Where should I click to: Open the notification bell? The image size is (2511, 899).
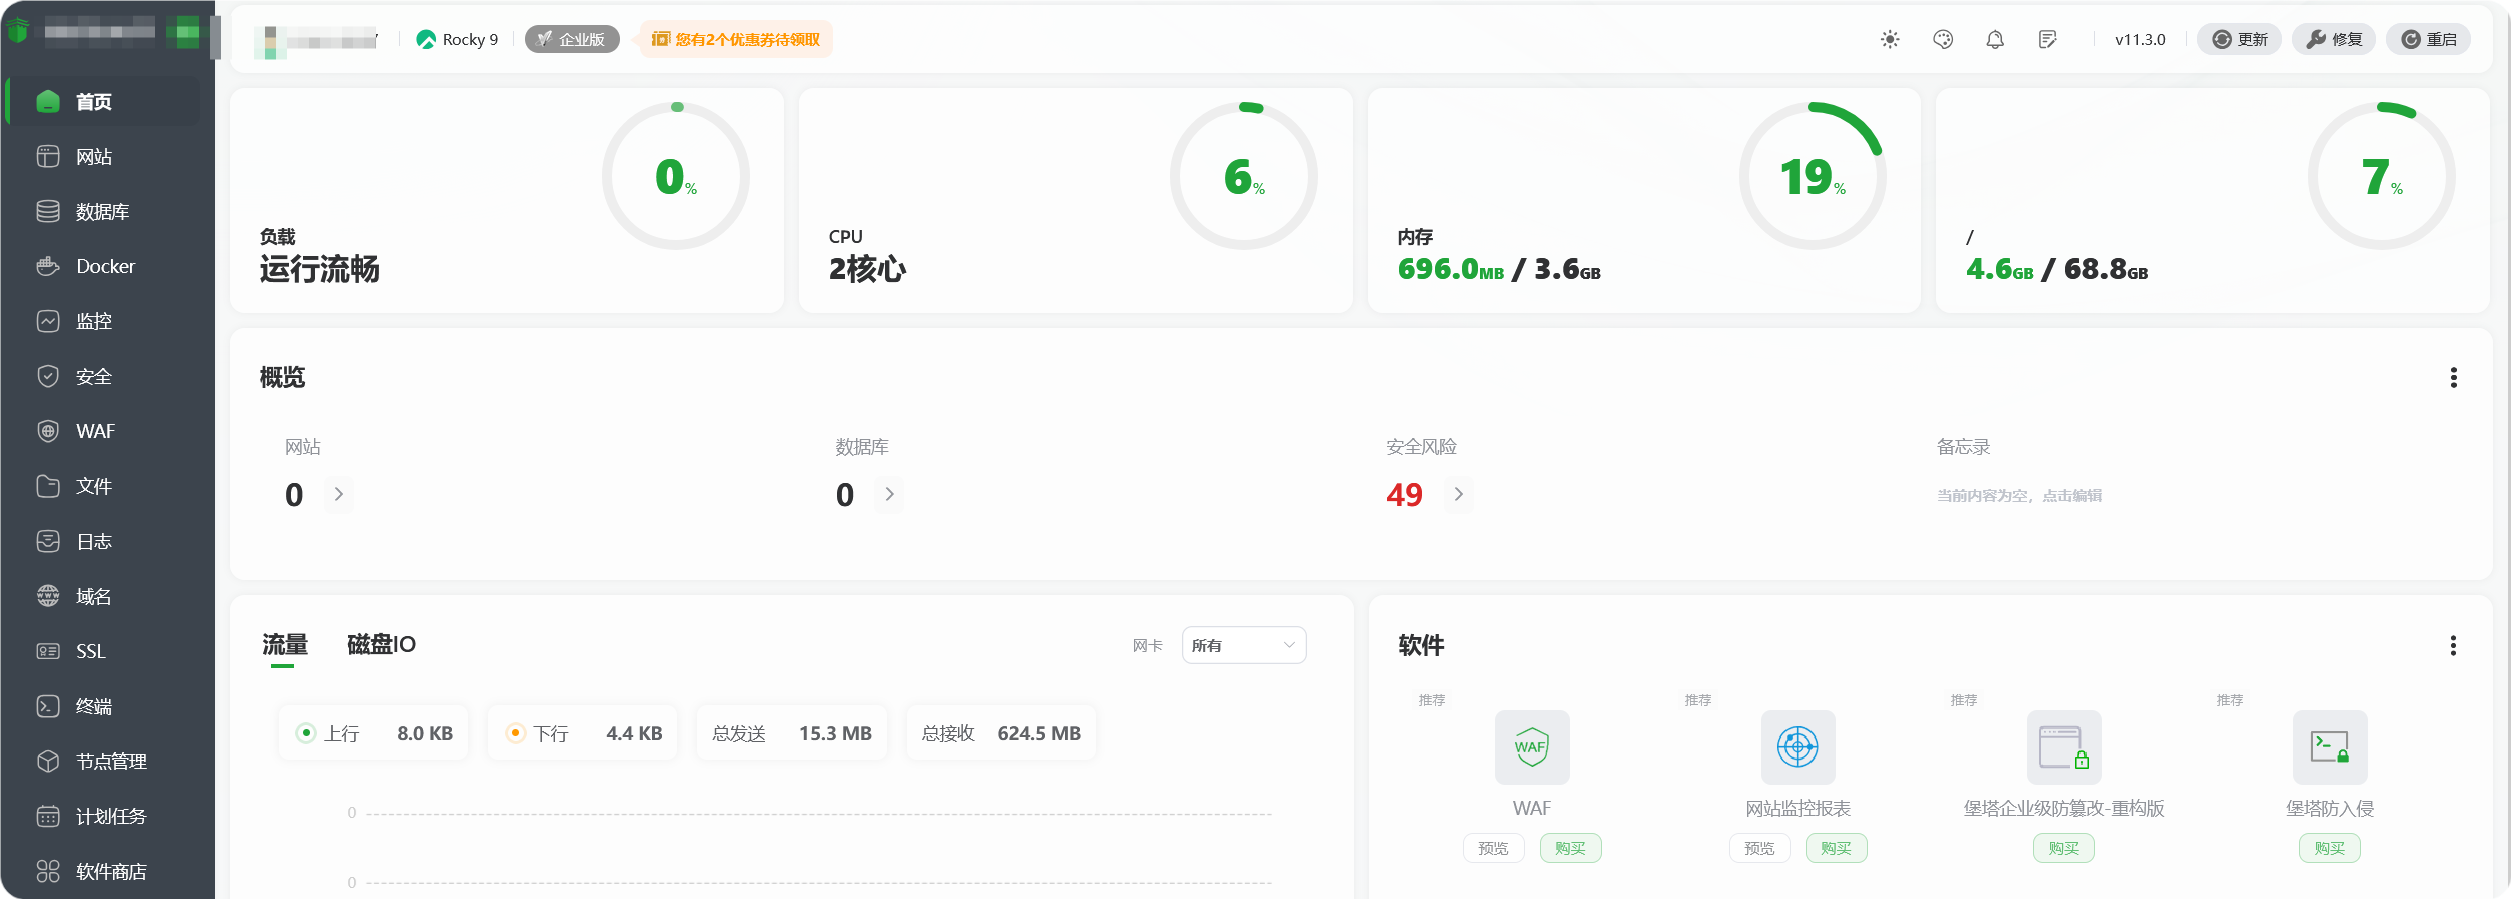tap(1995, 40)
